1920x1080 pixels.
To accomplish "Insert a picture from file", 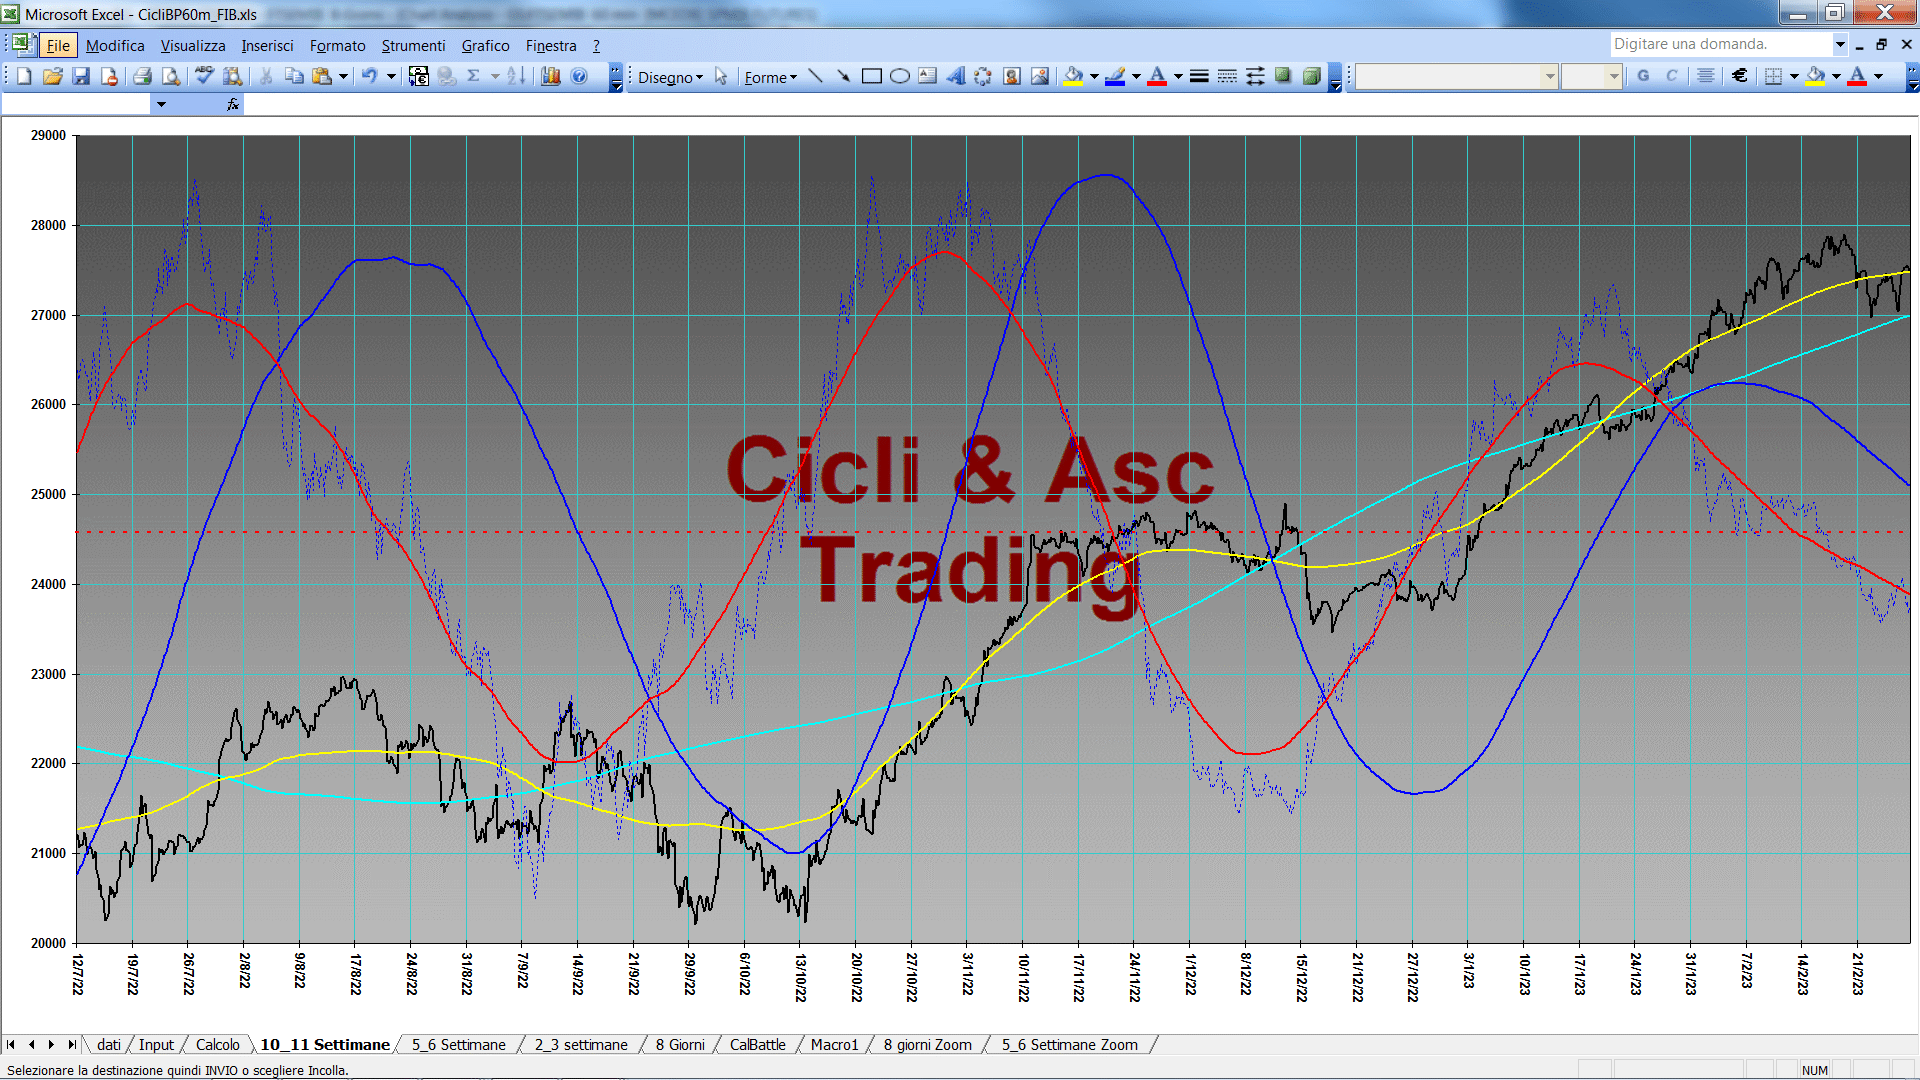I will [x=1040, y=76].
